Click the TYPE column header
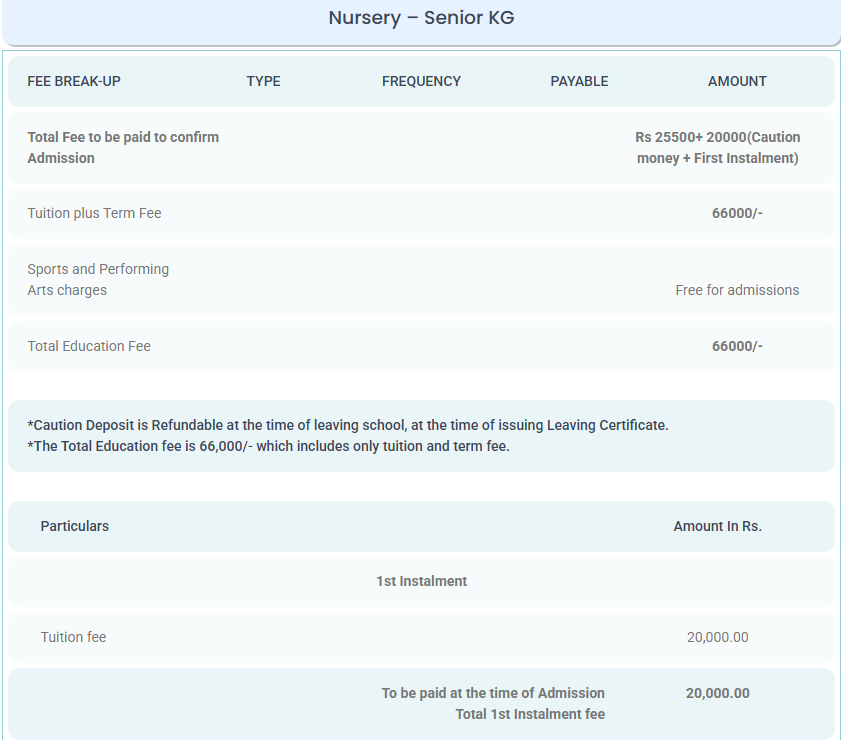 [263, 81]
